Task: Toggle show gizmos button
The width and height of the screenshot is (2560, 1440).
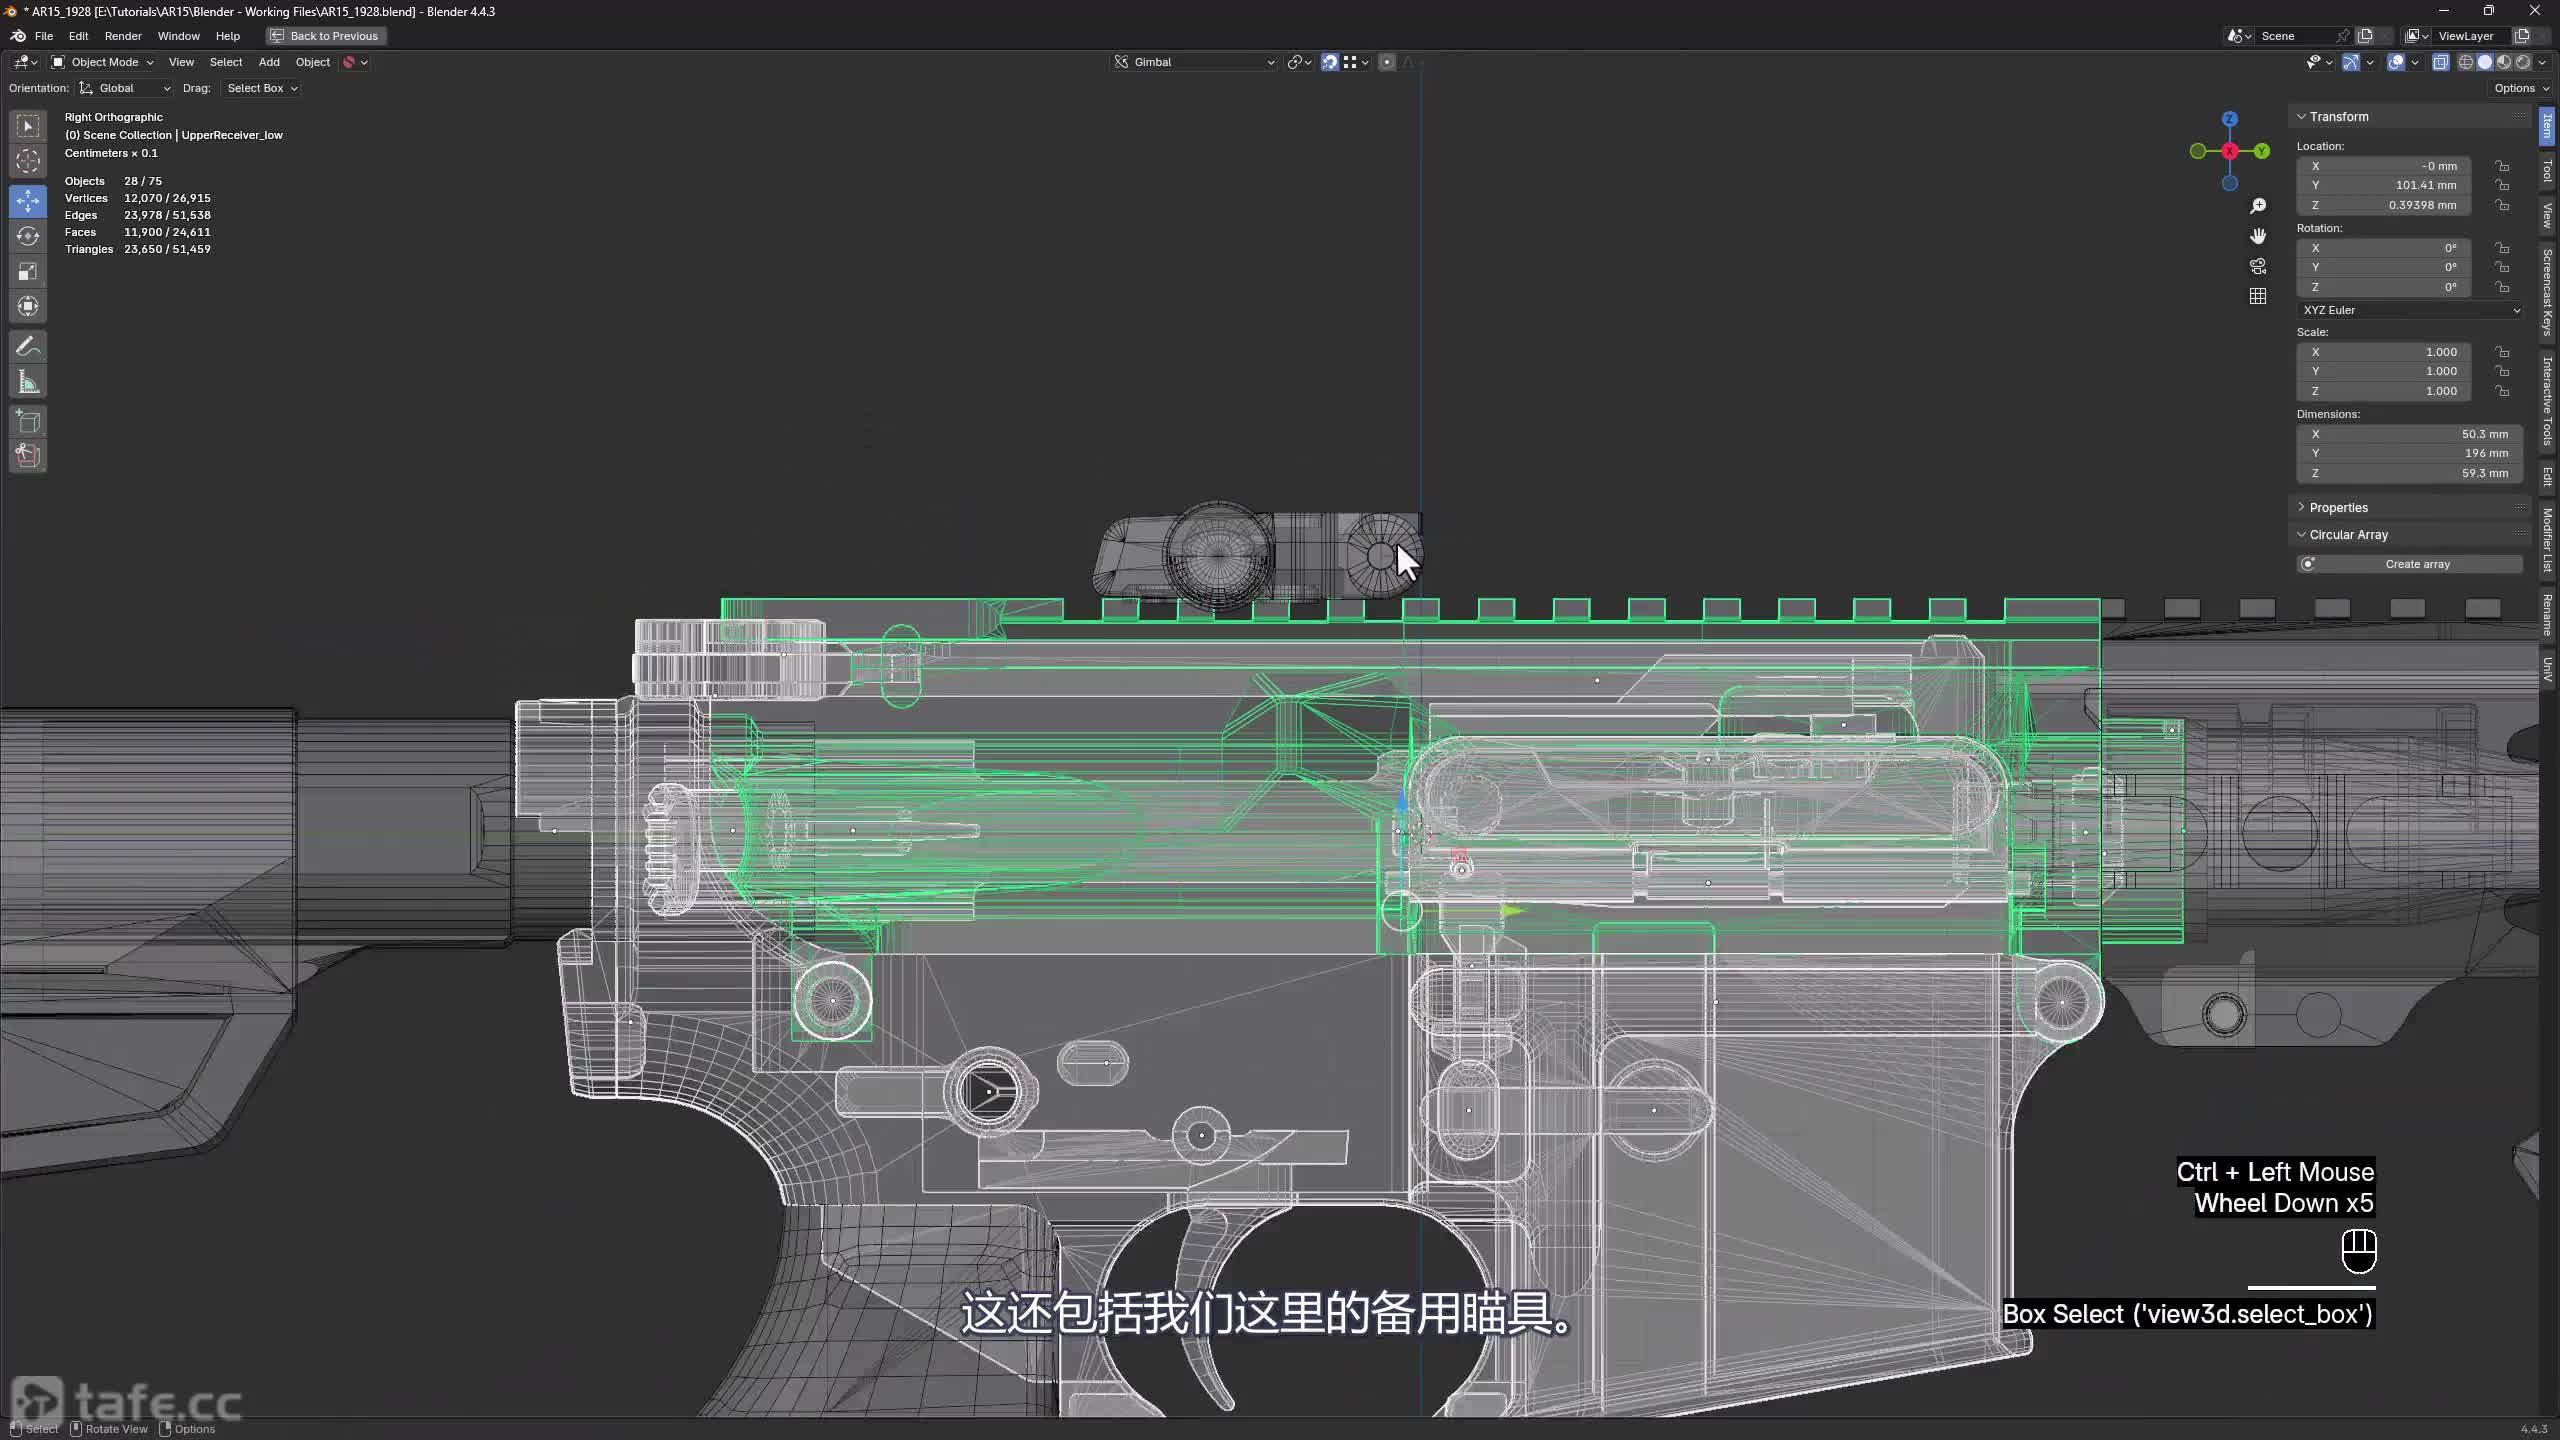Action: [2352, 62]
